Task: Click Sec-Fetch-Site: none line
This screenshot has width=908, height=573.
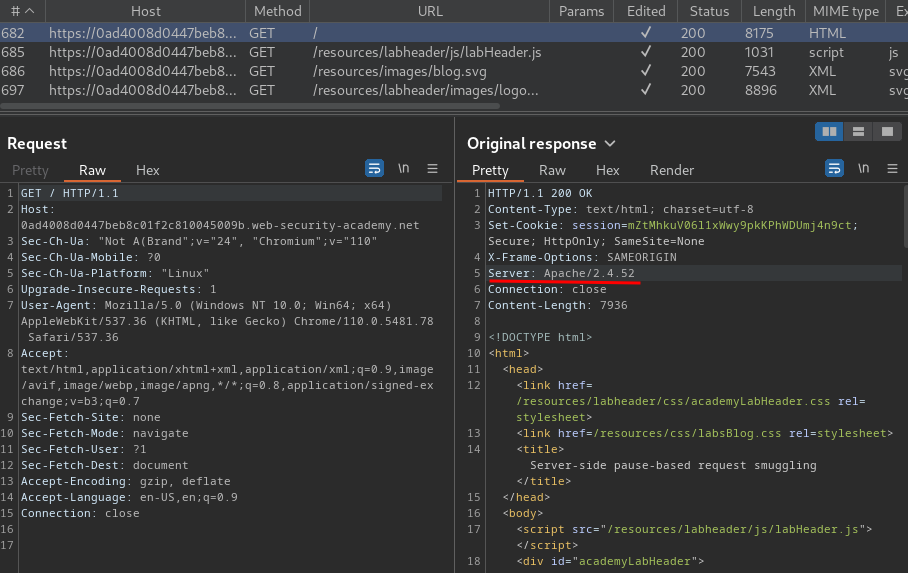Action: pos(90,417)
